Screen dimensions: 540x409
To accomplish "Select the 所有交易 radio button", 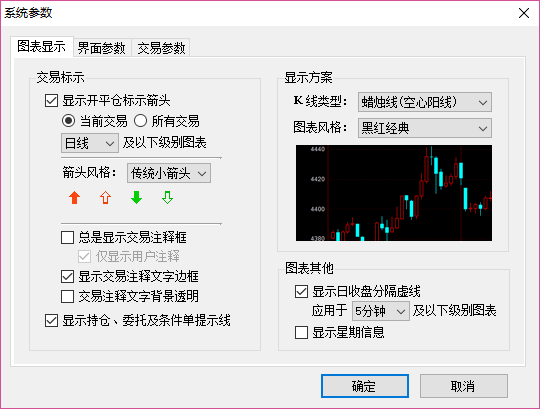I will pyautogui.click(x=141, y=121).
